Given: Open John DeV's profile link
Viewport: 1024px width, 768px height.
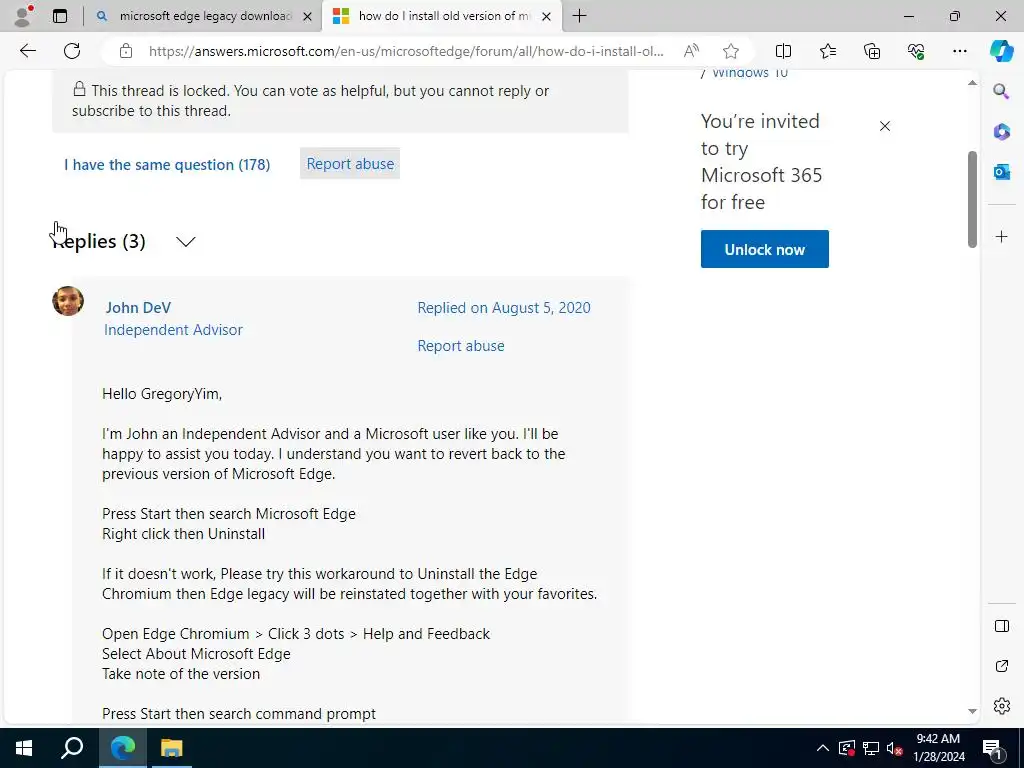Looking at the screenshot, I should (x=138, y=308).
